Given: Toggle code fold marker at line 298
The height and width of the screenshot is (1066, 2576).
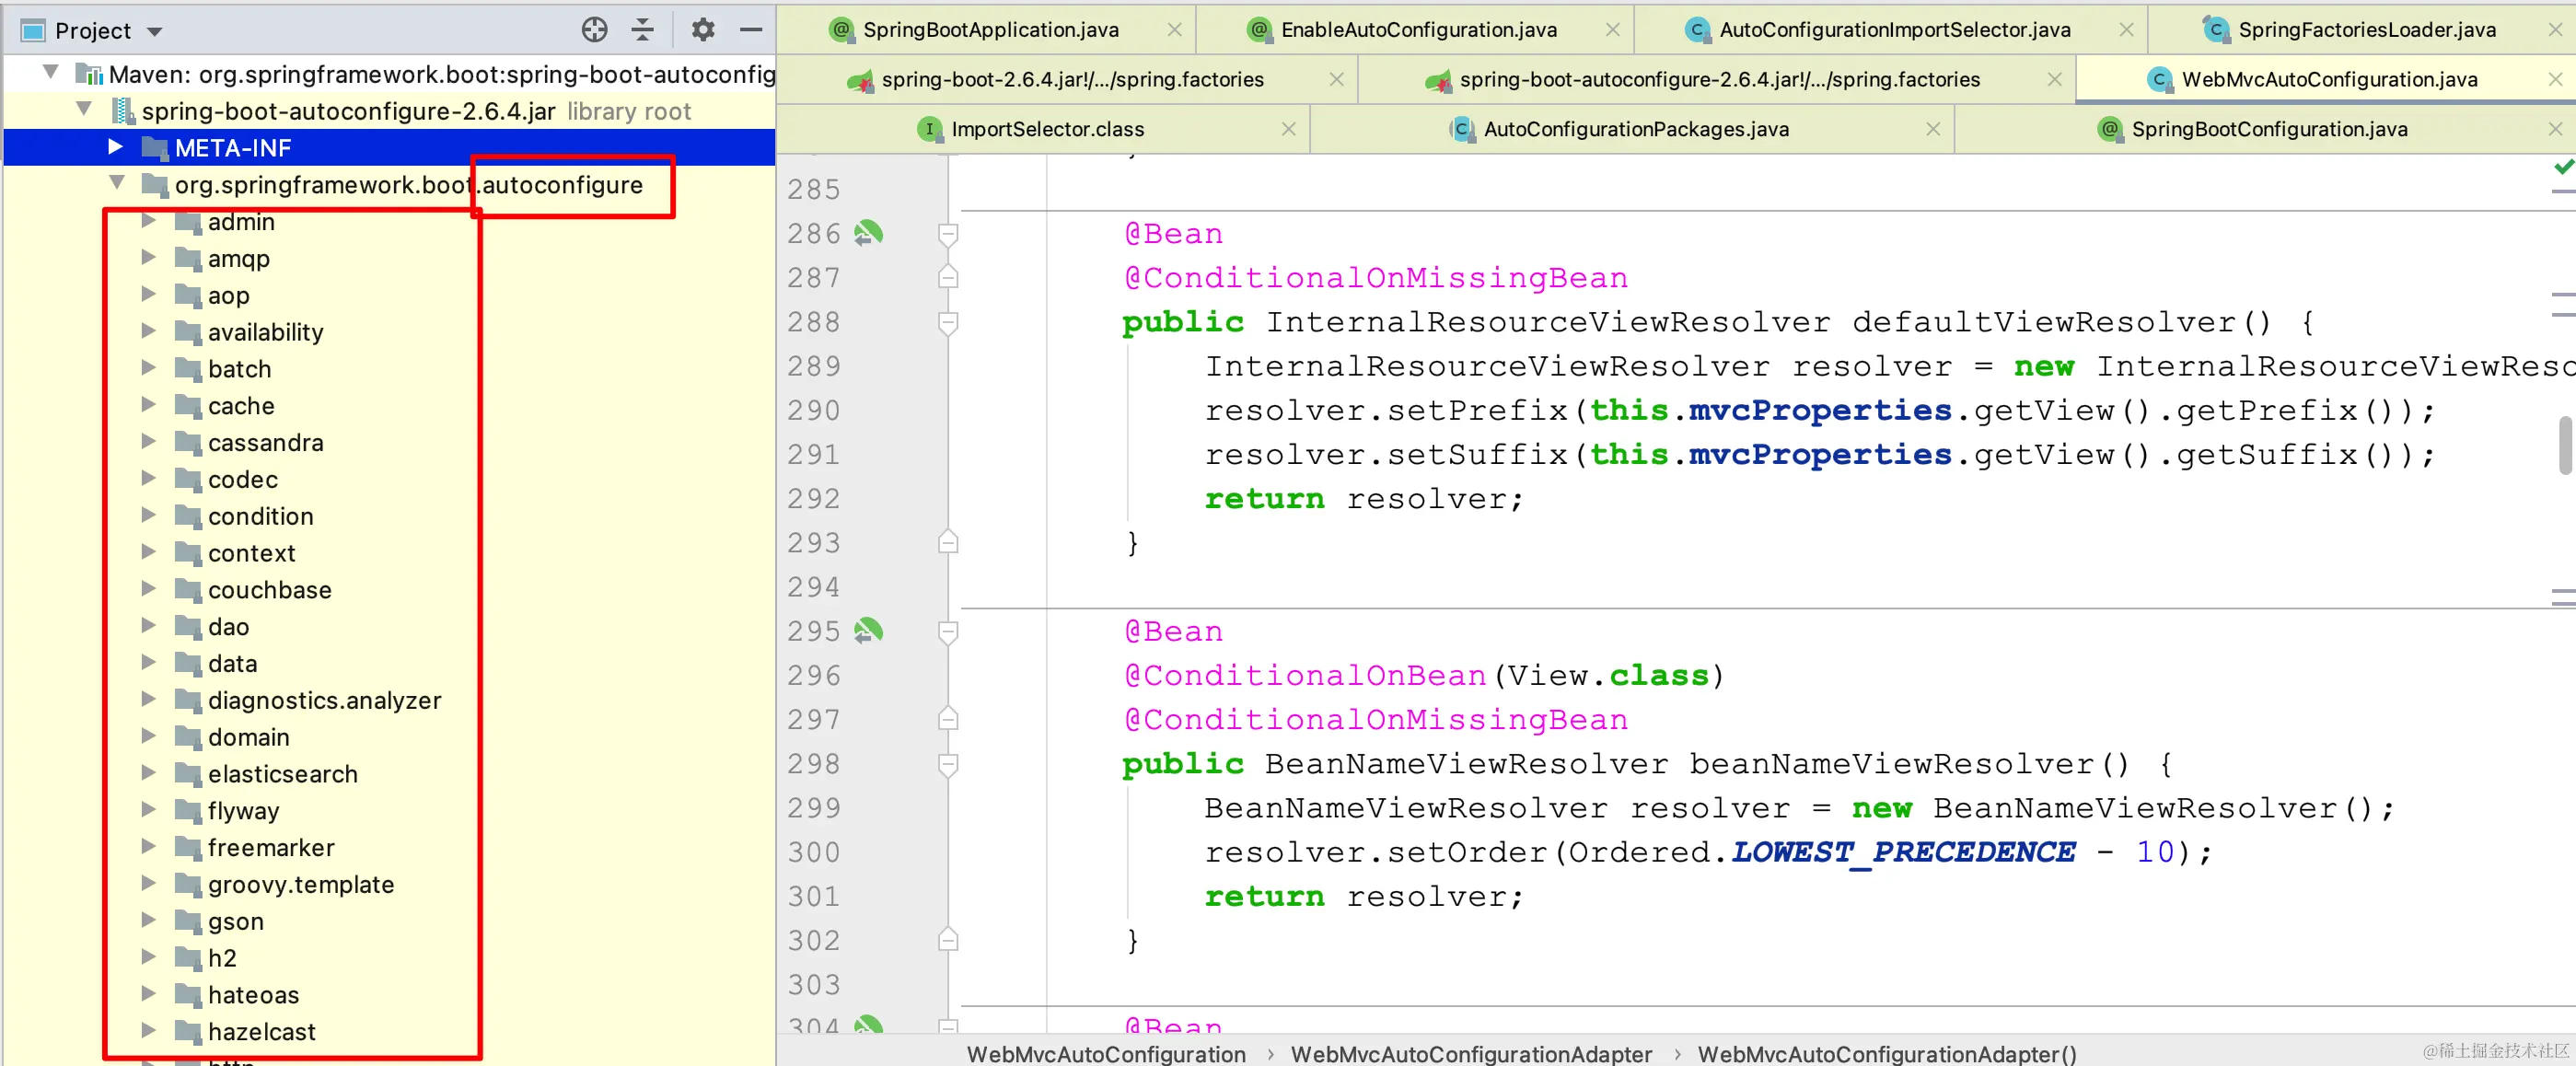Looking at the screenshot, I should tap(948, 764).
